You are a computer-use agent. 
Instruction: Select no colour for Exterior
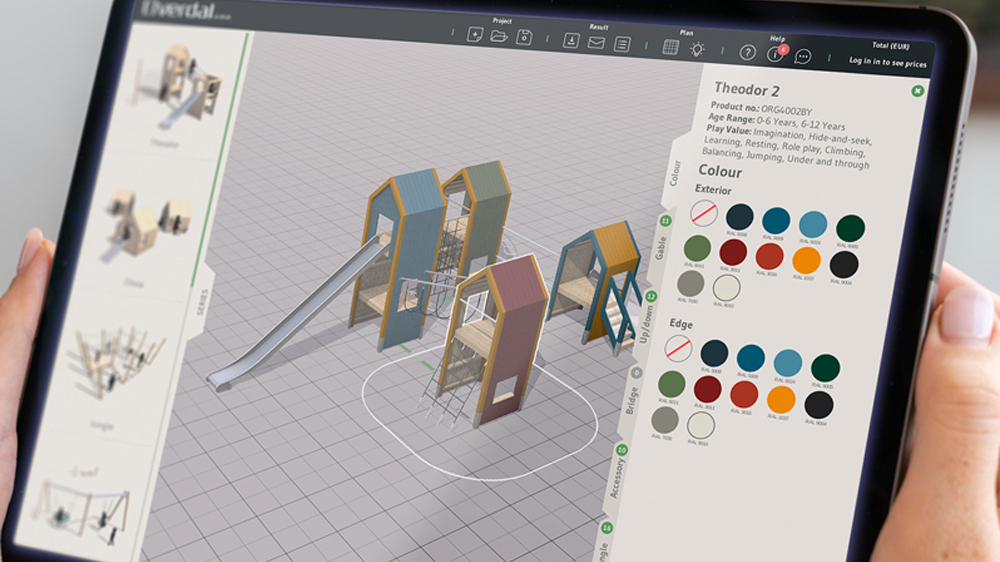point(703,212)
